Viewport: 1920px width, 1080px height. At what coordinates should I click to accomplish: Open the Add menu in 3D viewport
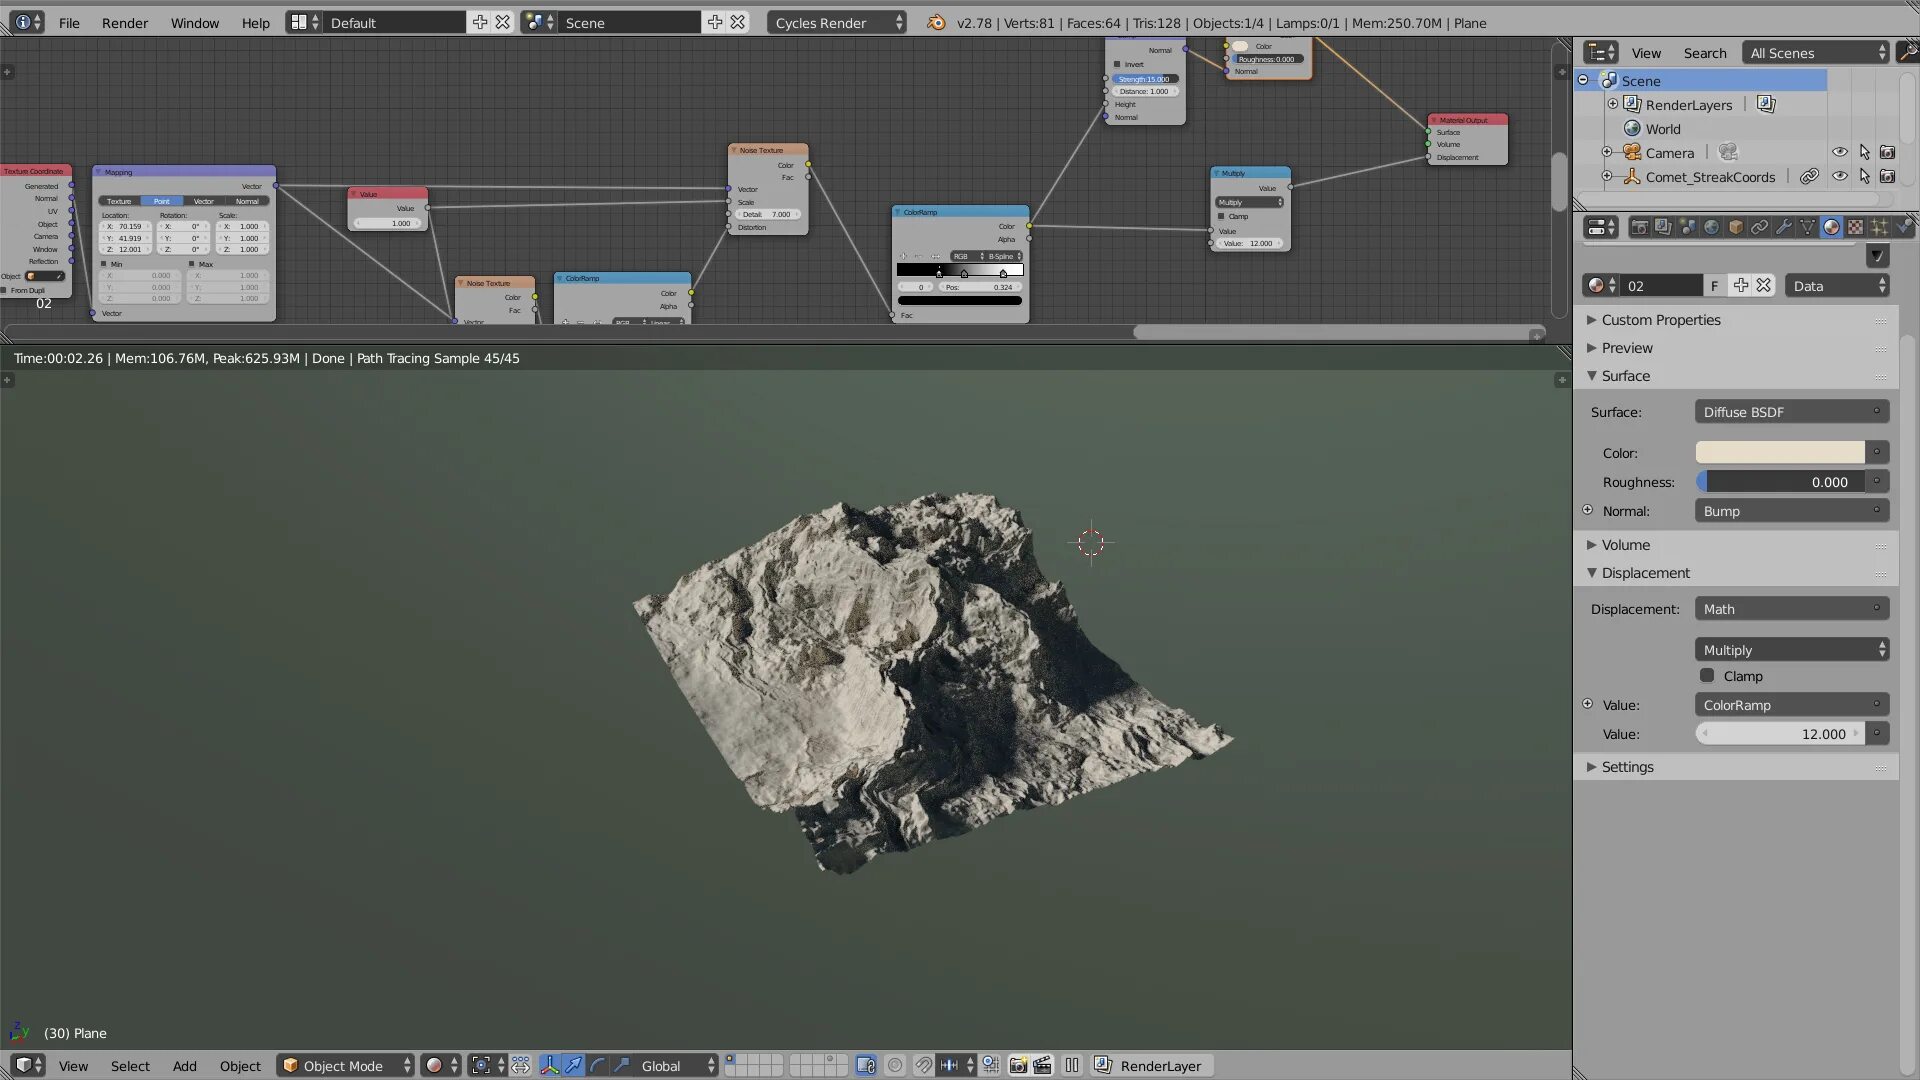pos(184,1066)
